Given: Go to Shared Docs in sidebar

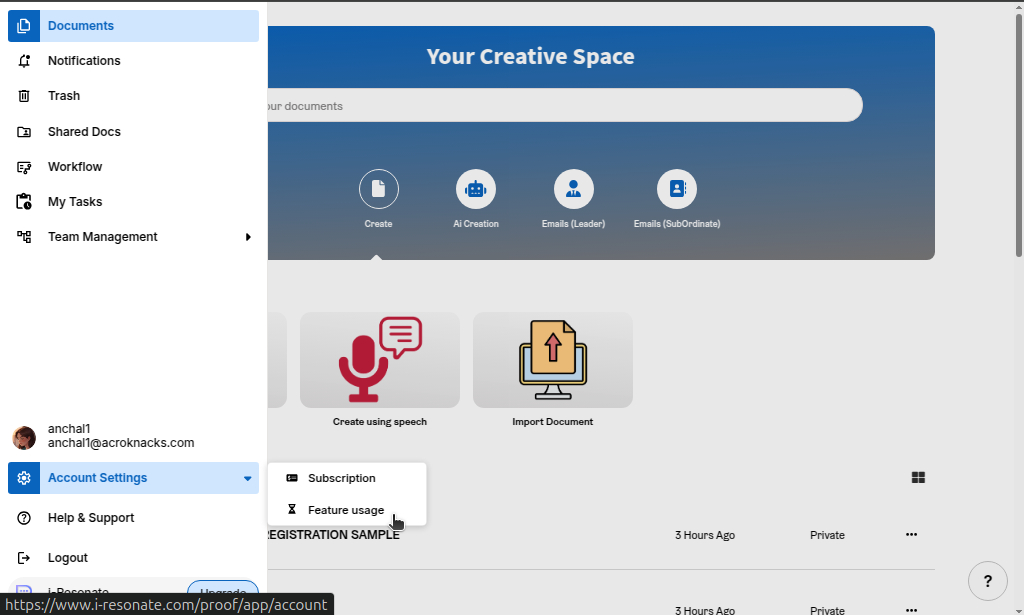Looking at the screenshot, I should pyautogui.click(x=84, y=132).
